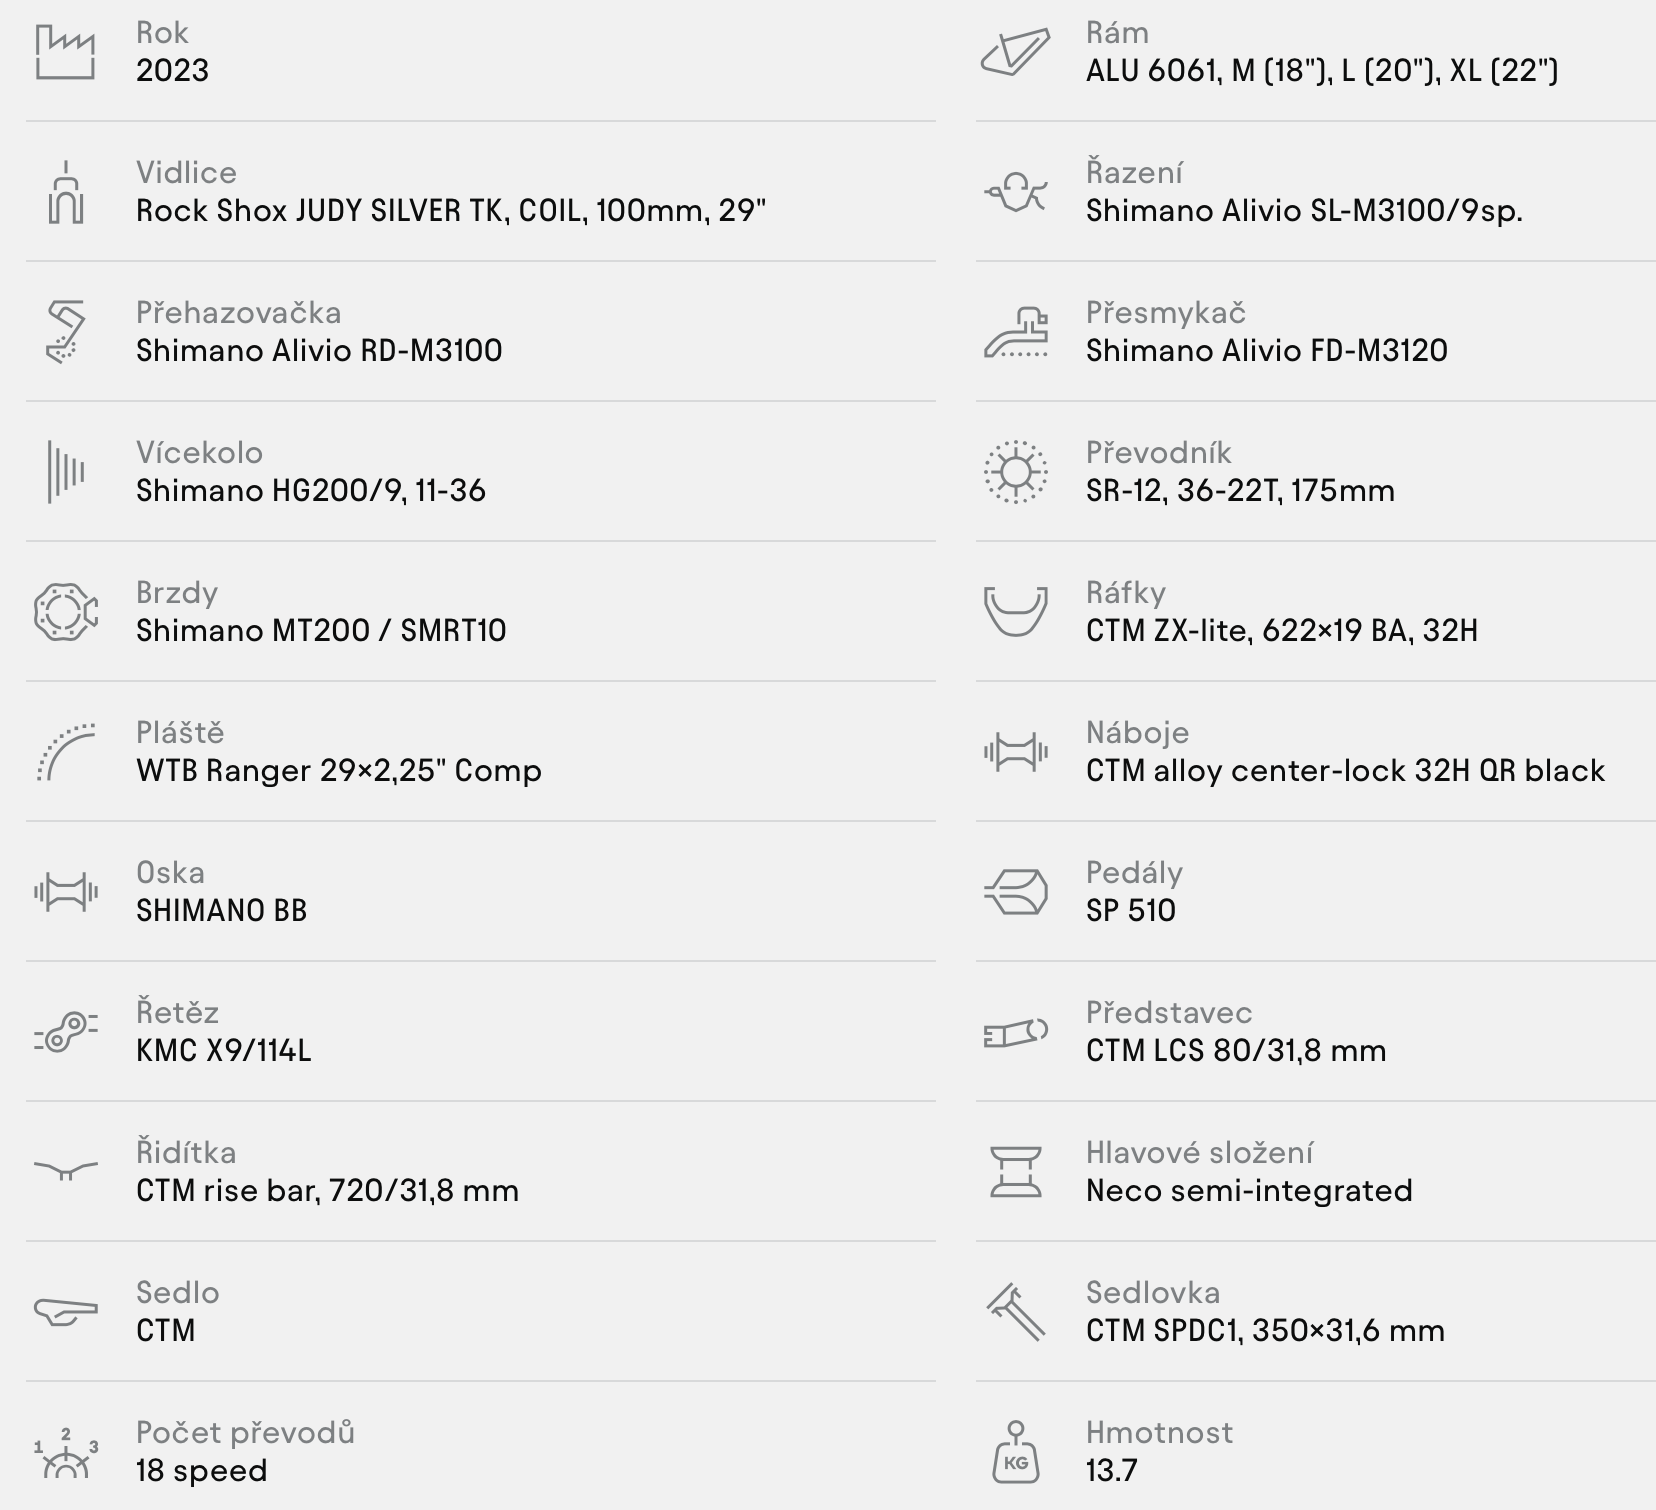Click the Rock Shox JUDY SILVER fork text

(x=450, y=211)
